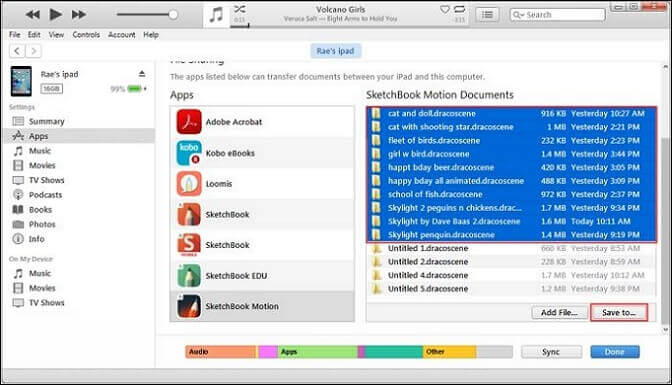The image size is (672, 385).
Task: Skip ahead with the fast-forward button
Action: [x=78, y=15]
